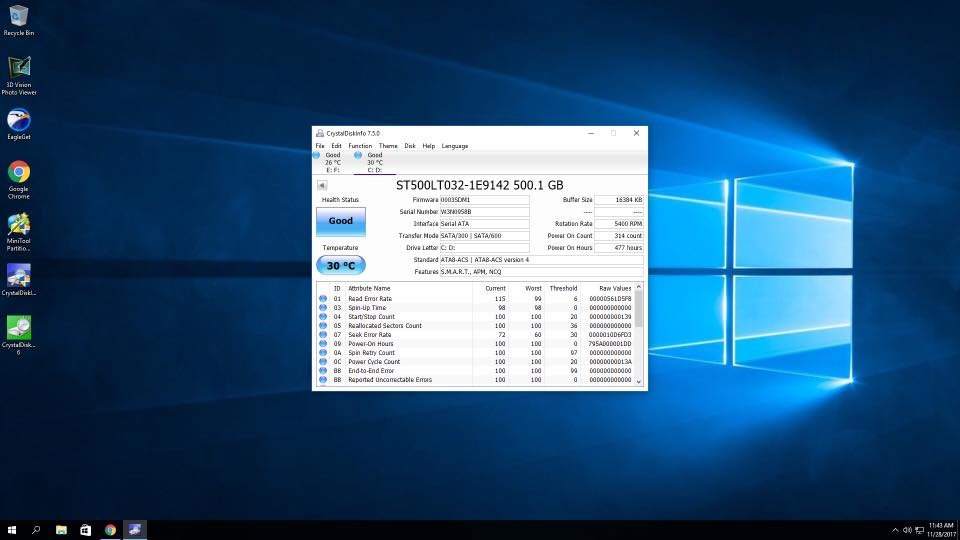
Task: Click status circle for Spin-Up Time
Action: click(323, 308)
